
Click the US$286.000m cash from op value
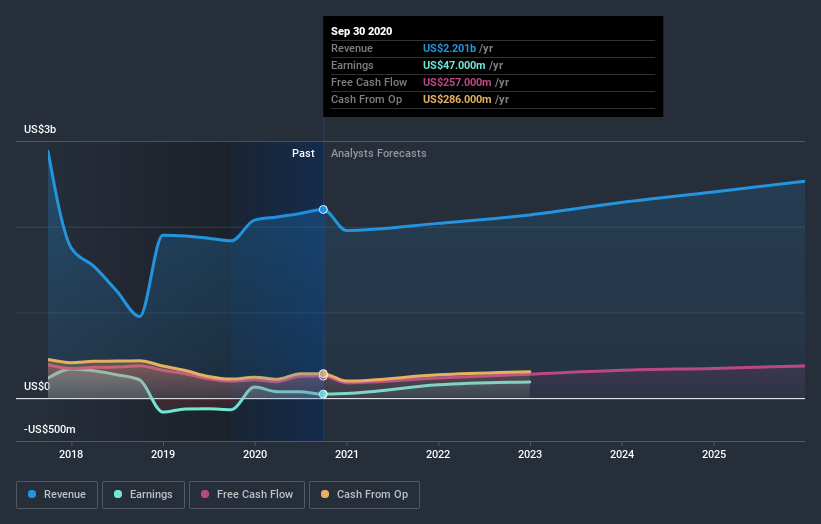click(457, 99)
